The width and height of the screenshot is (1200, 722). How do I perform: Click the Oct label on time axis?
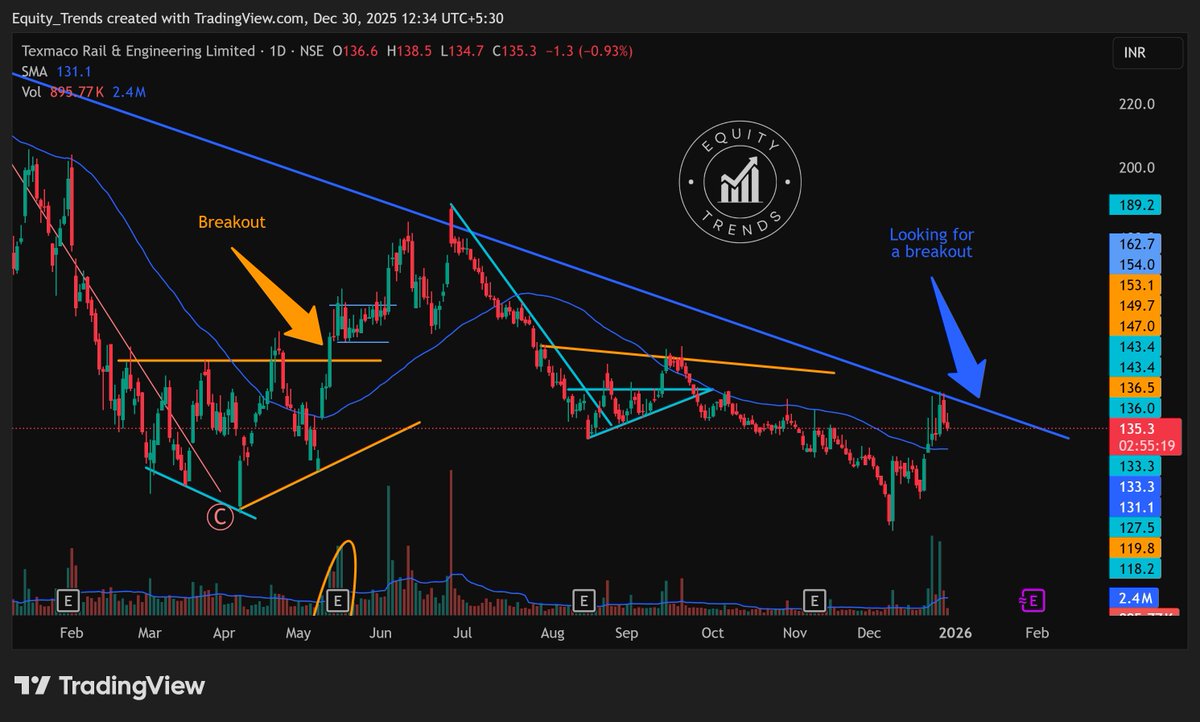pos(712,633)
